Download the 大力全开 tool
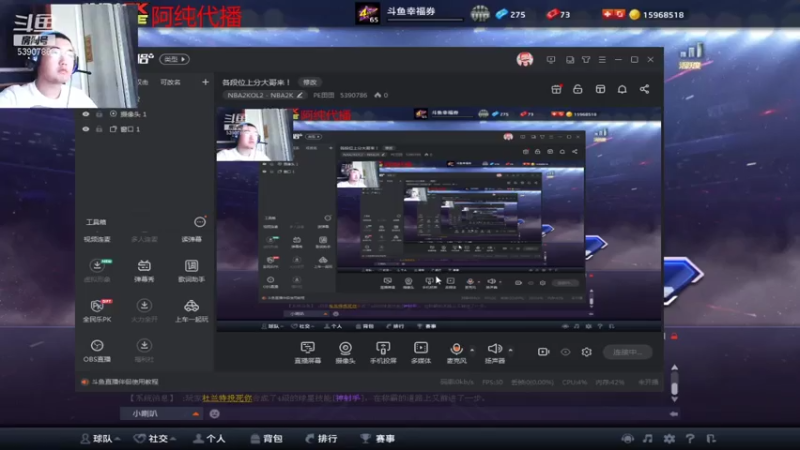800x450 pixels. coord(144,310)
